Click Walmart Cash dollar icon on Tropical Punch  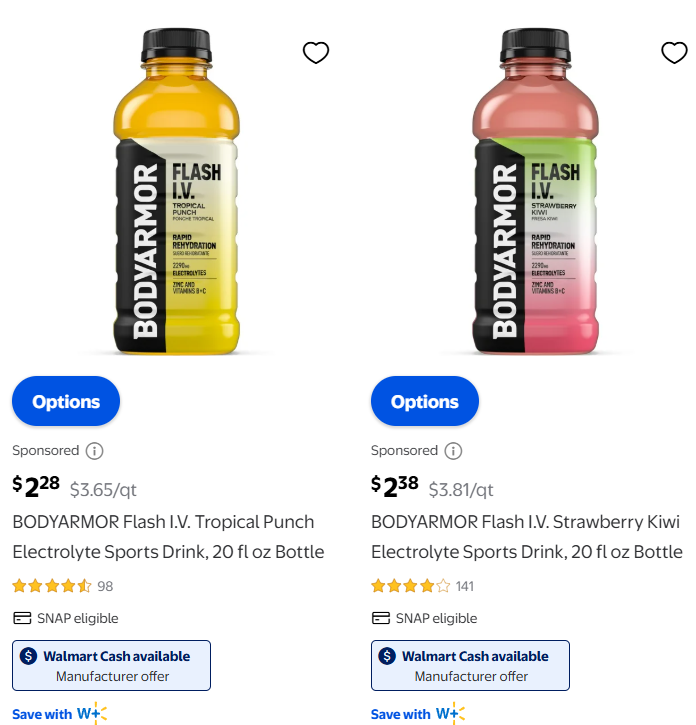28,657
